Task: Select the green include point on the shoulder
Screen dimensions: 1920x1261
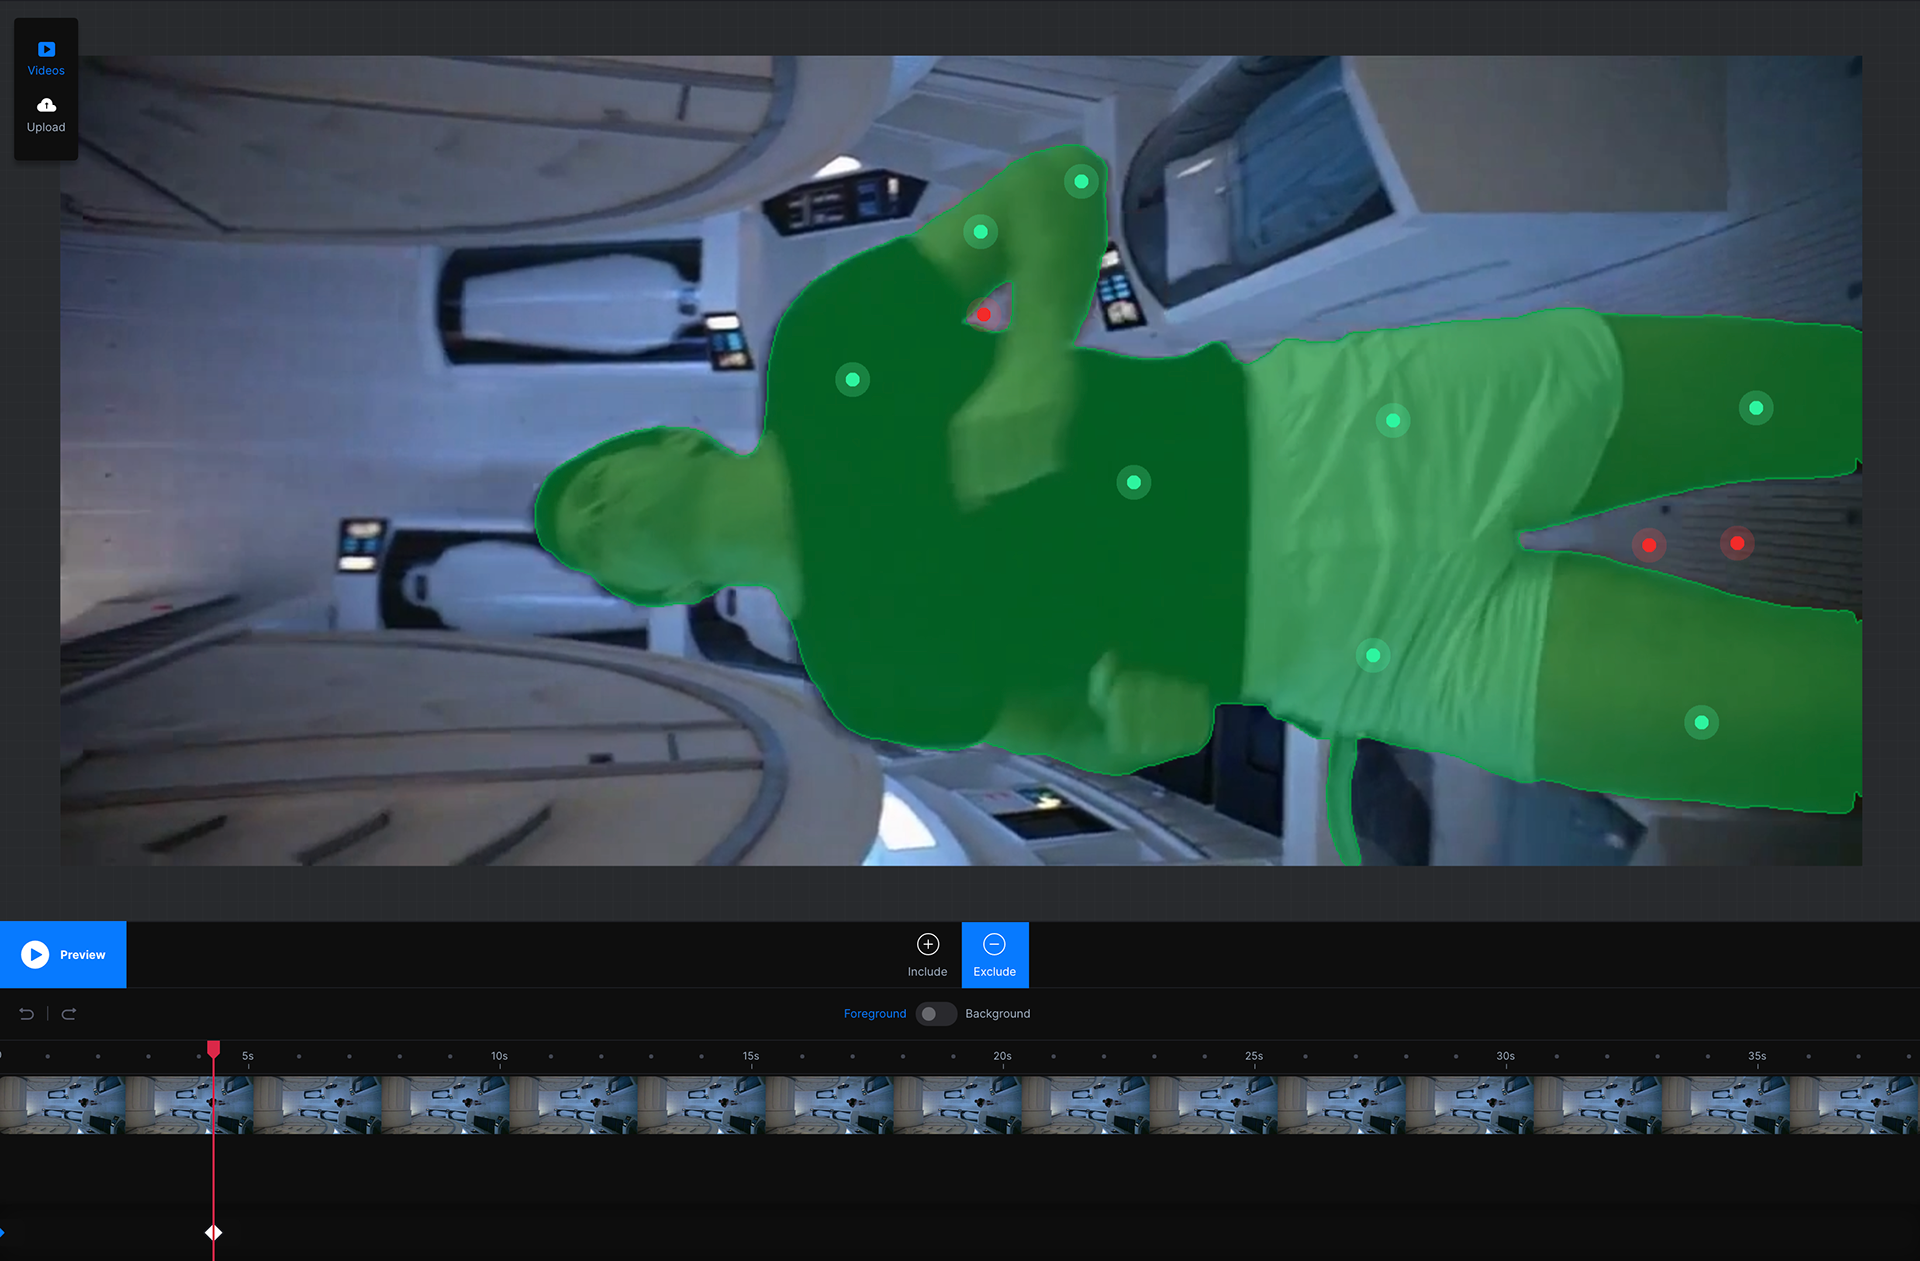Action: [x=852, y=380]
